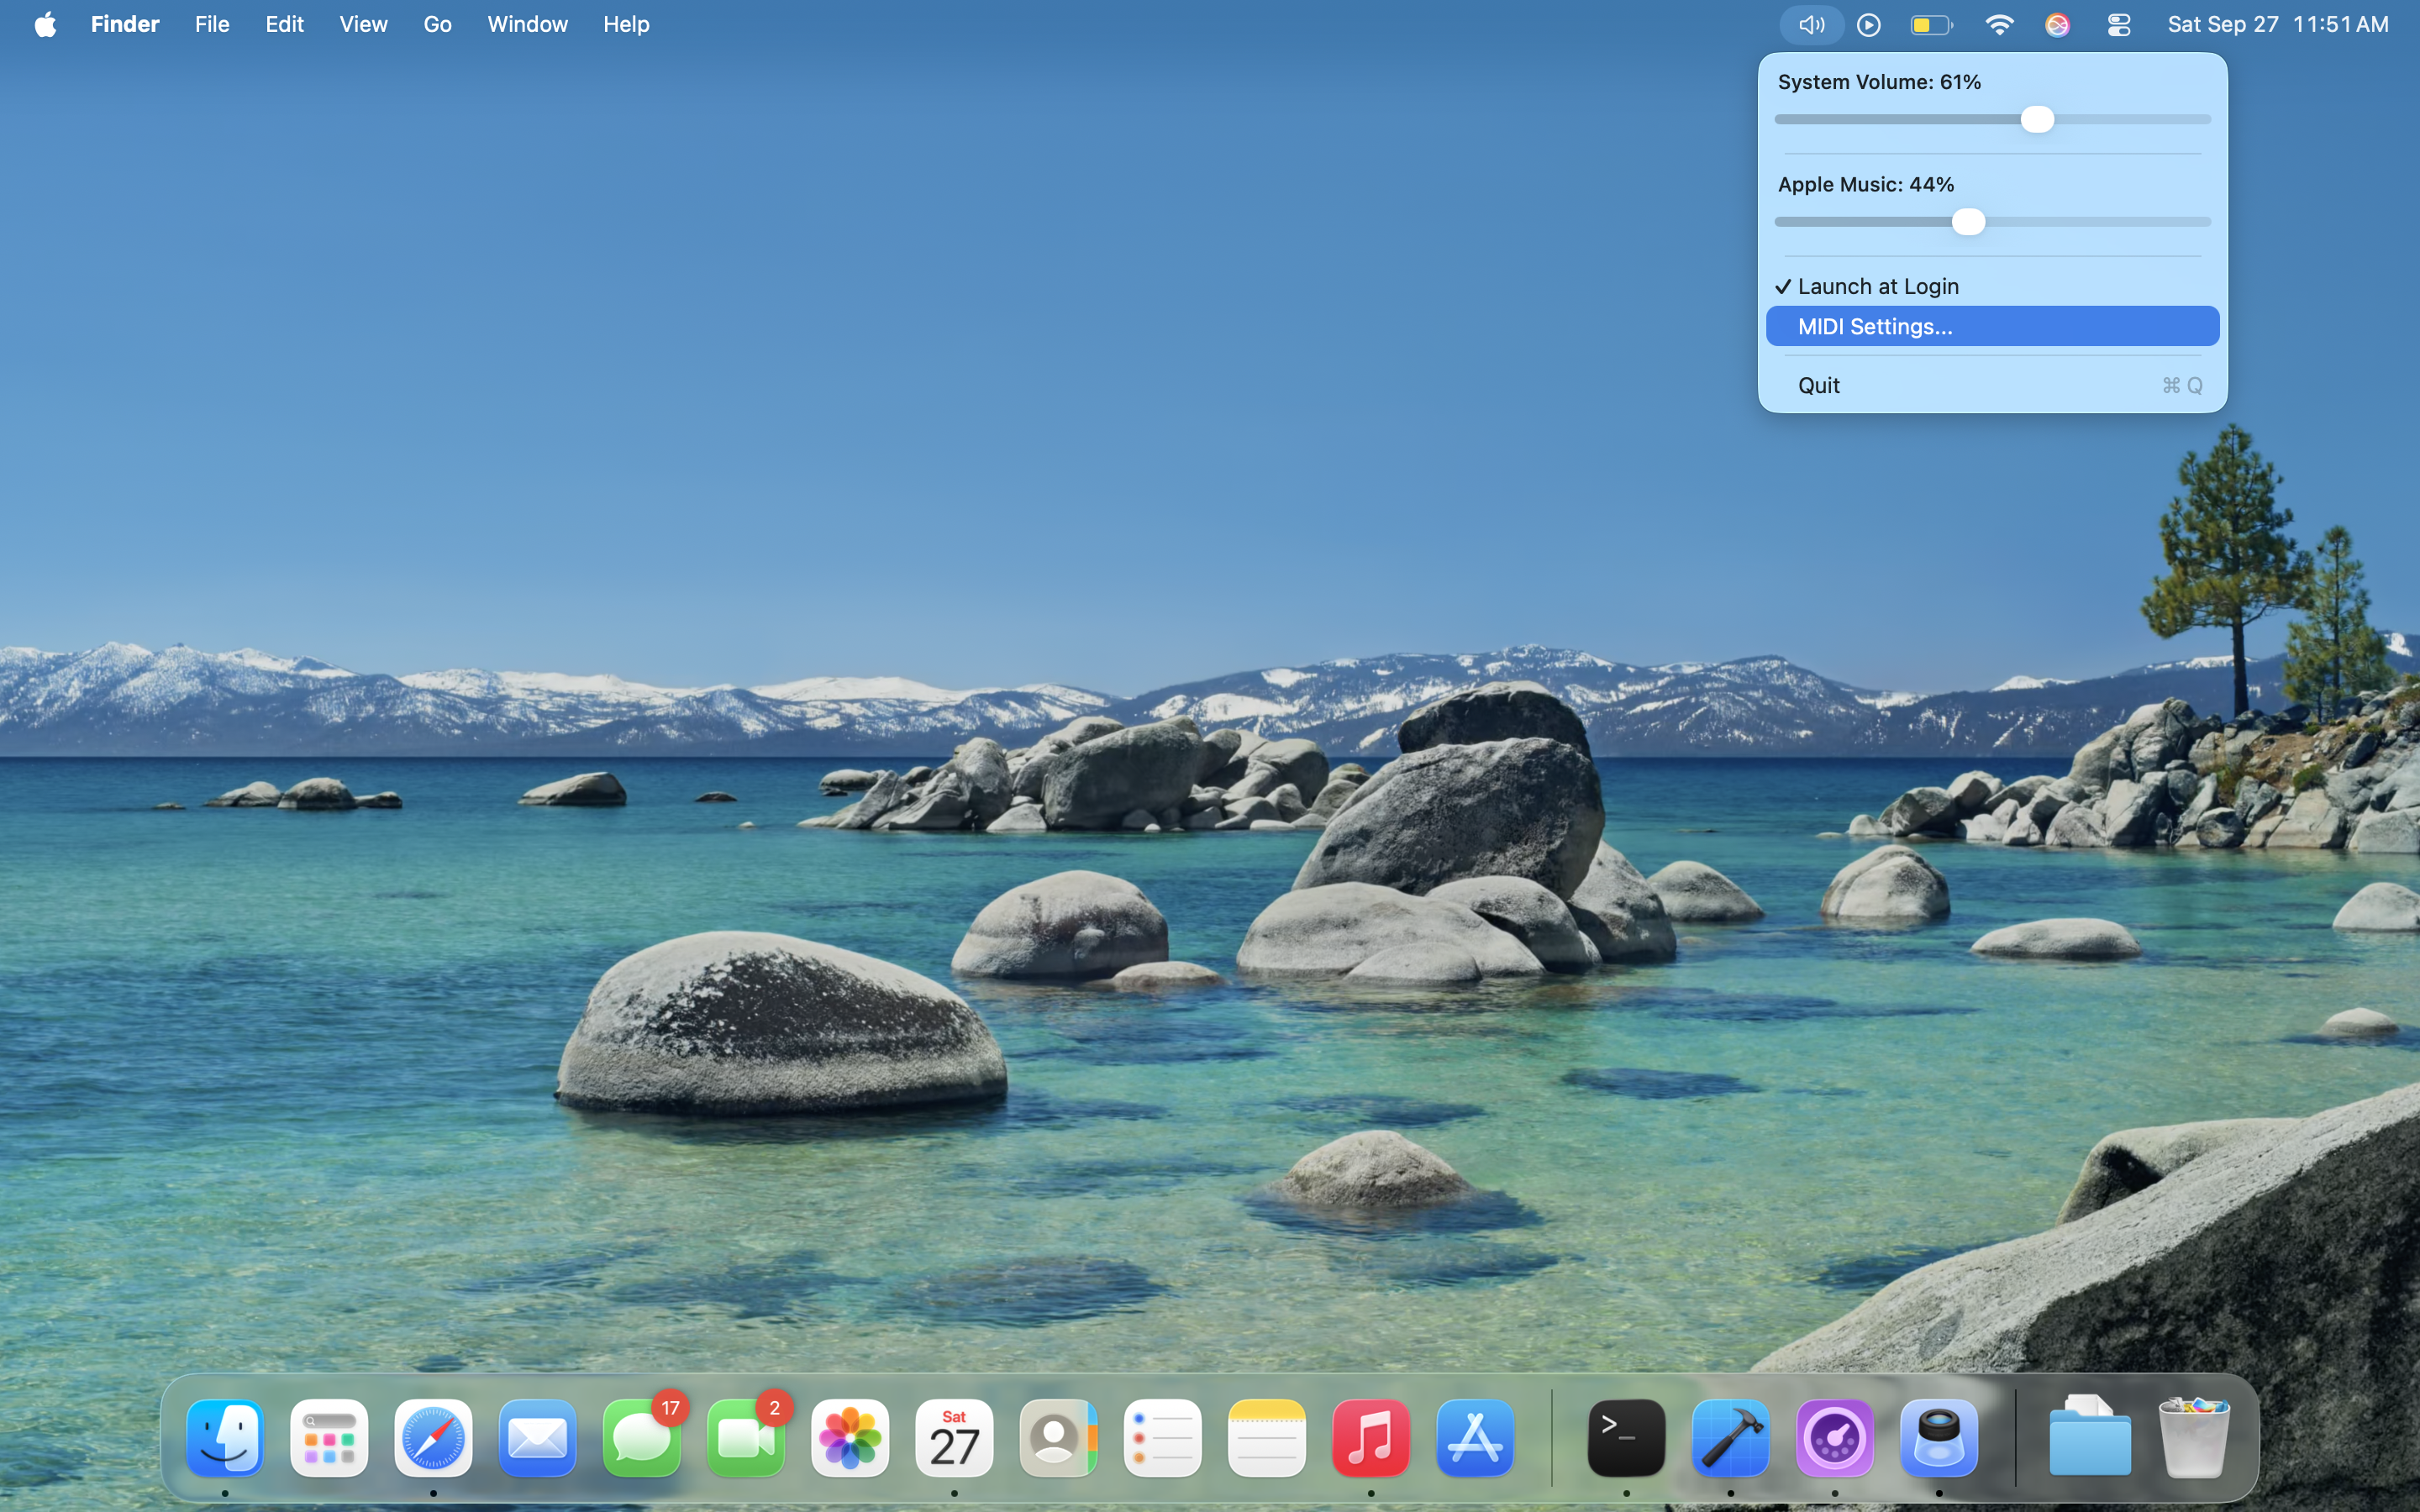This screenshot has height=1512, width=2420.
Task: Open the Wi-Fi status menu
Action: pos(1998,25)
